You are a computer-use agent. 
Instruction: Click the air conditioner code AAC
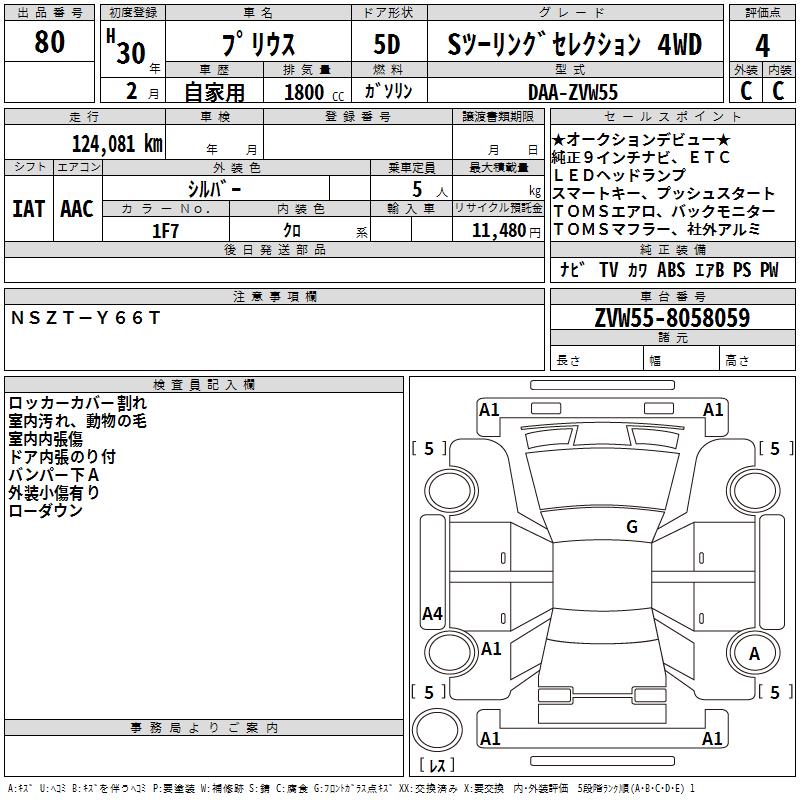[77, 209]
